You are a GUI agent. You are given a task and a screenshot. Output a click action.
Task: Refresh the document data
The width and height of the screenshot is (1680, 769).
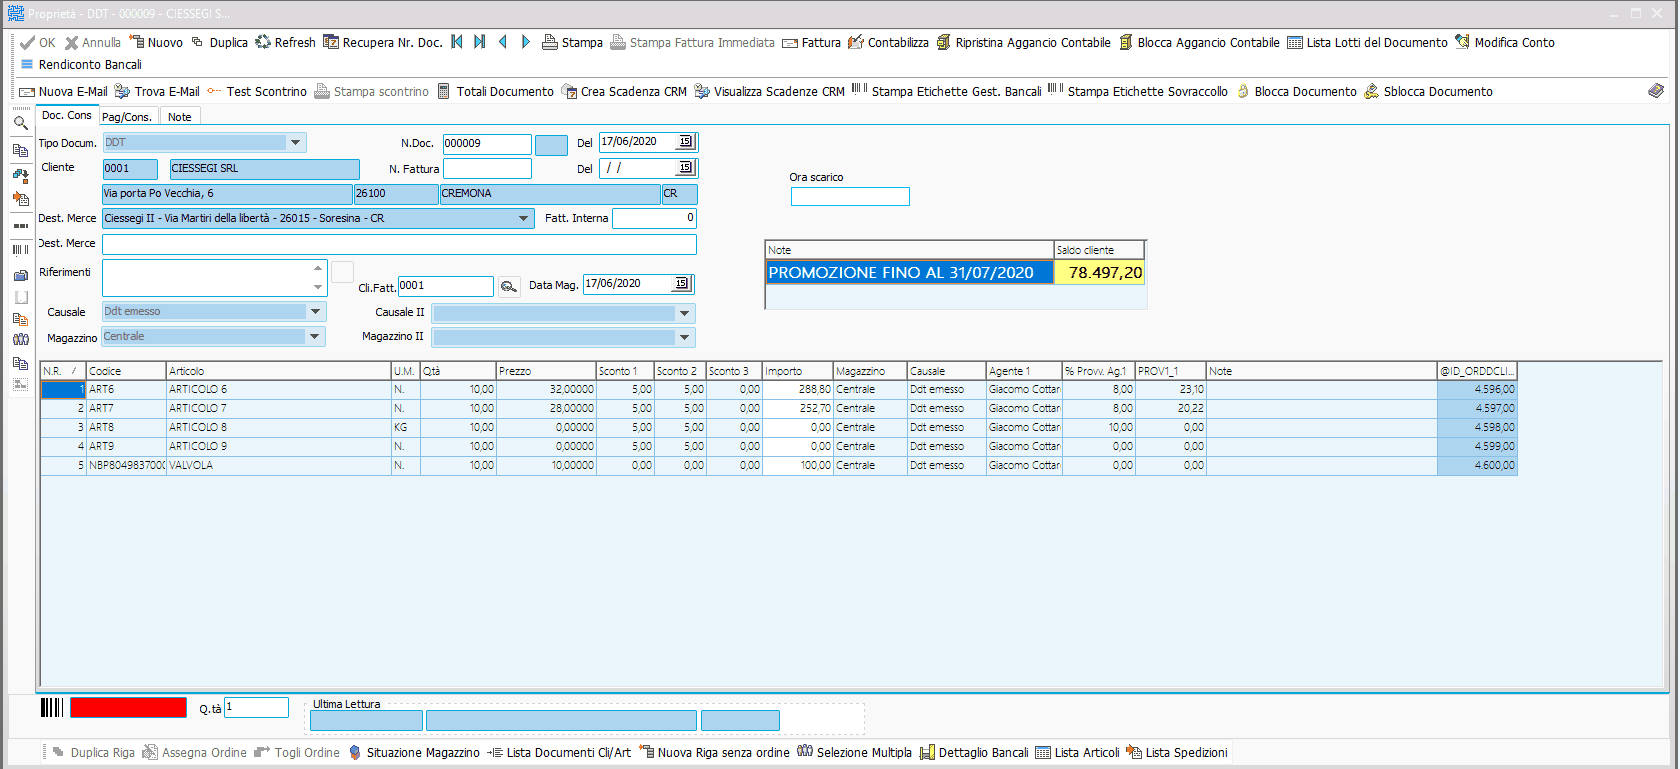coord(285,43)
